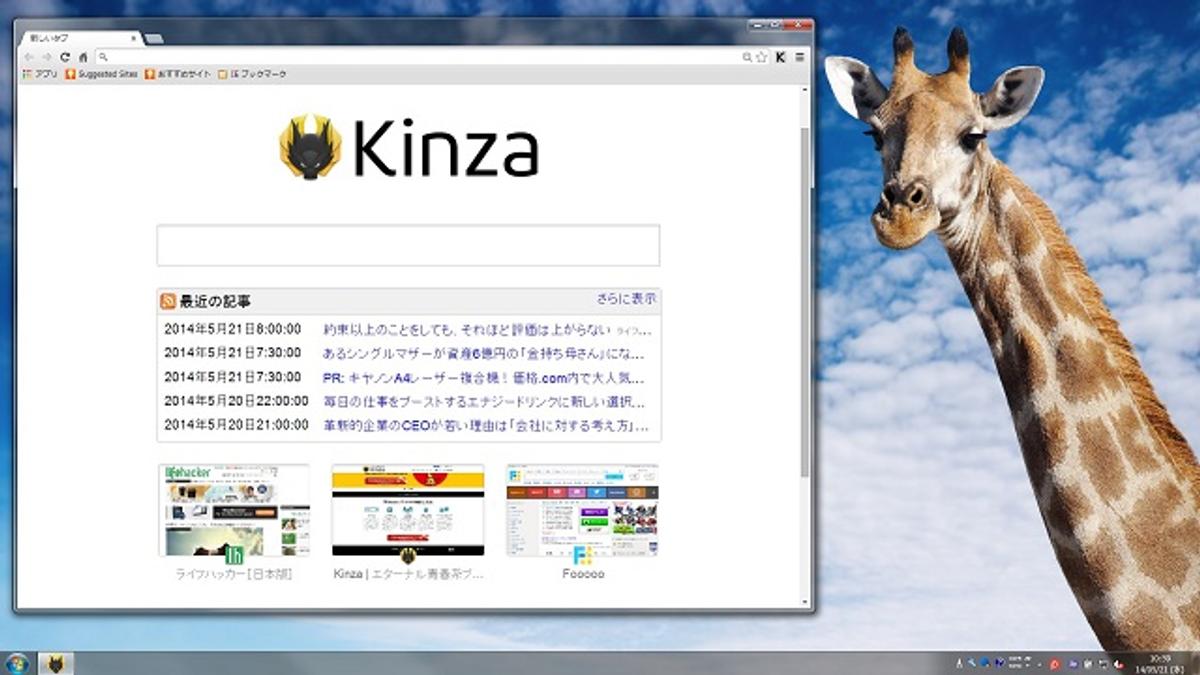Bookmark this page with the star icon
The height and width of the screenshot is (675, 1200).
click(x=762, y=57)
